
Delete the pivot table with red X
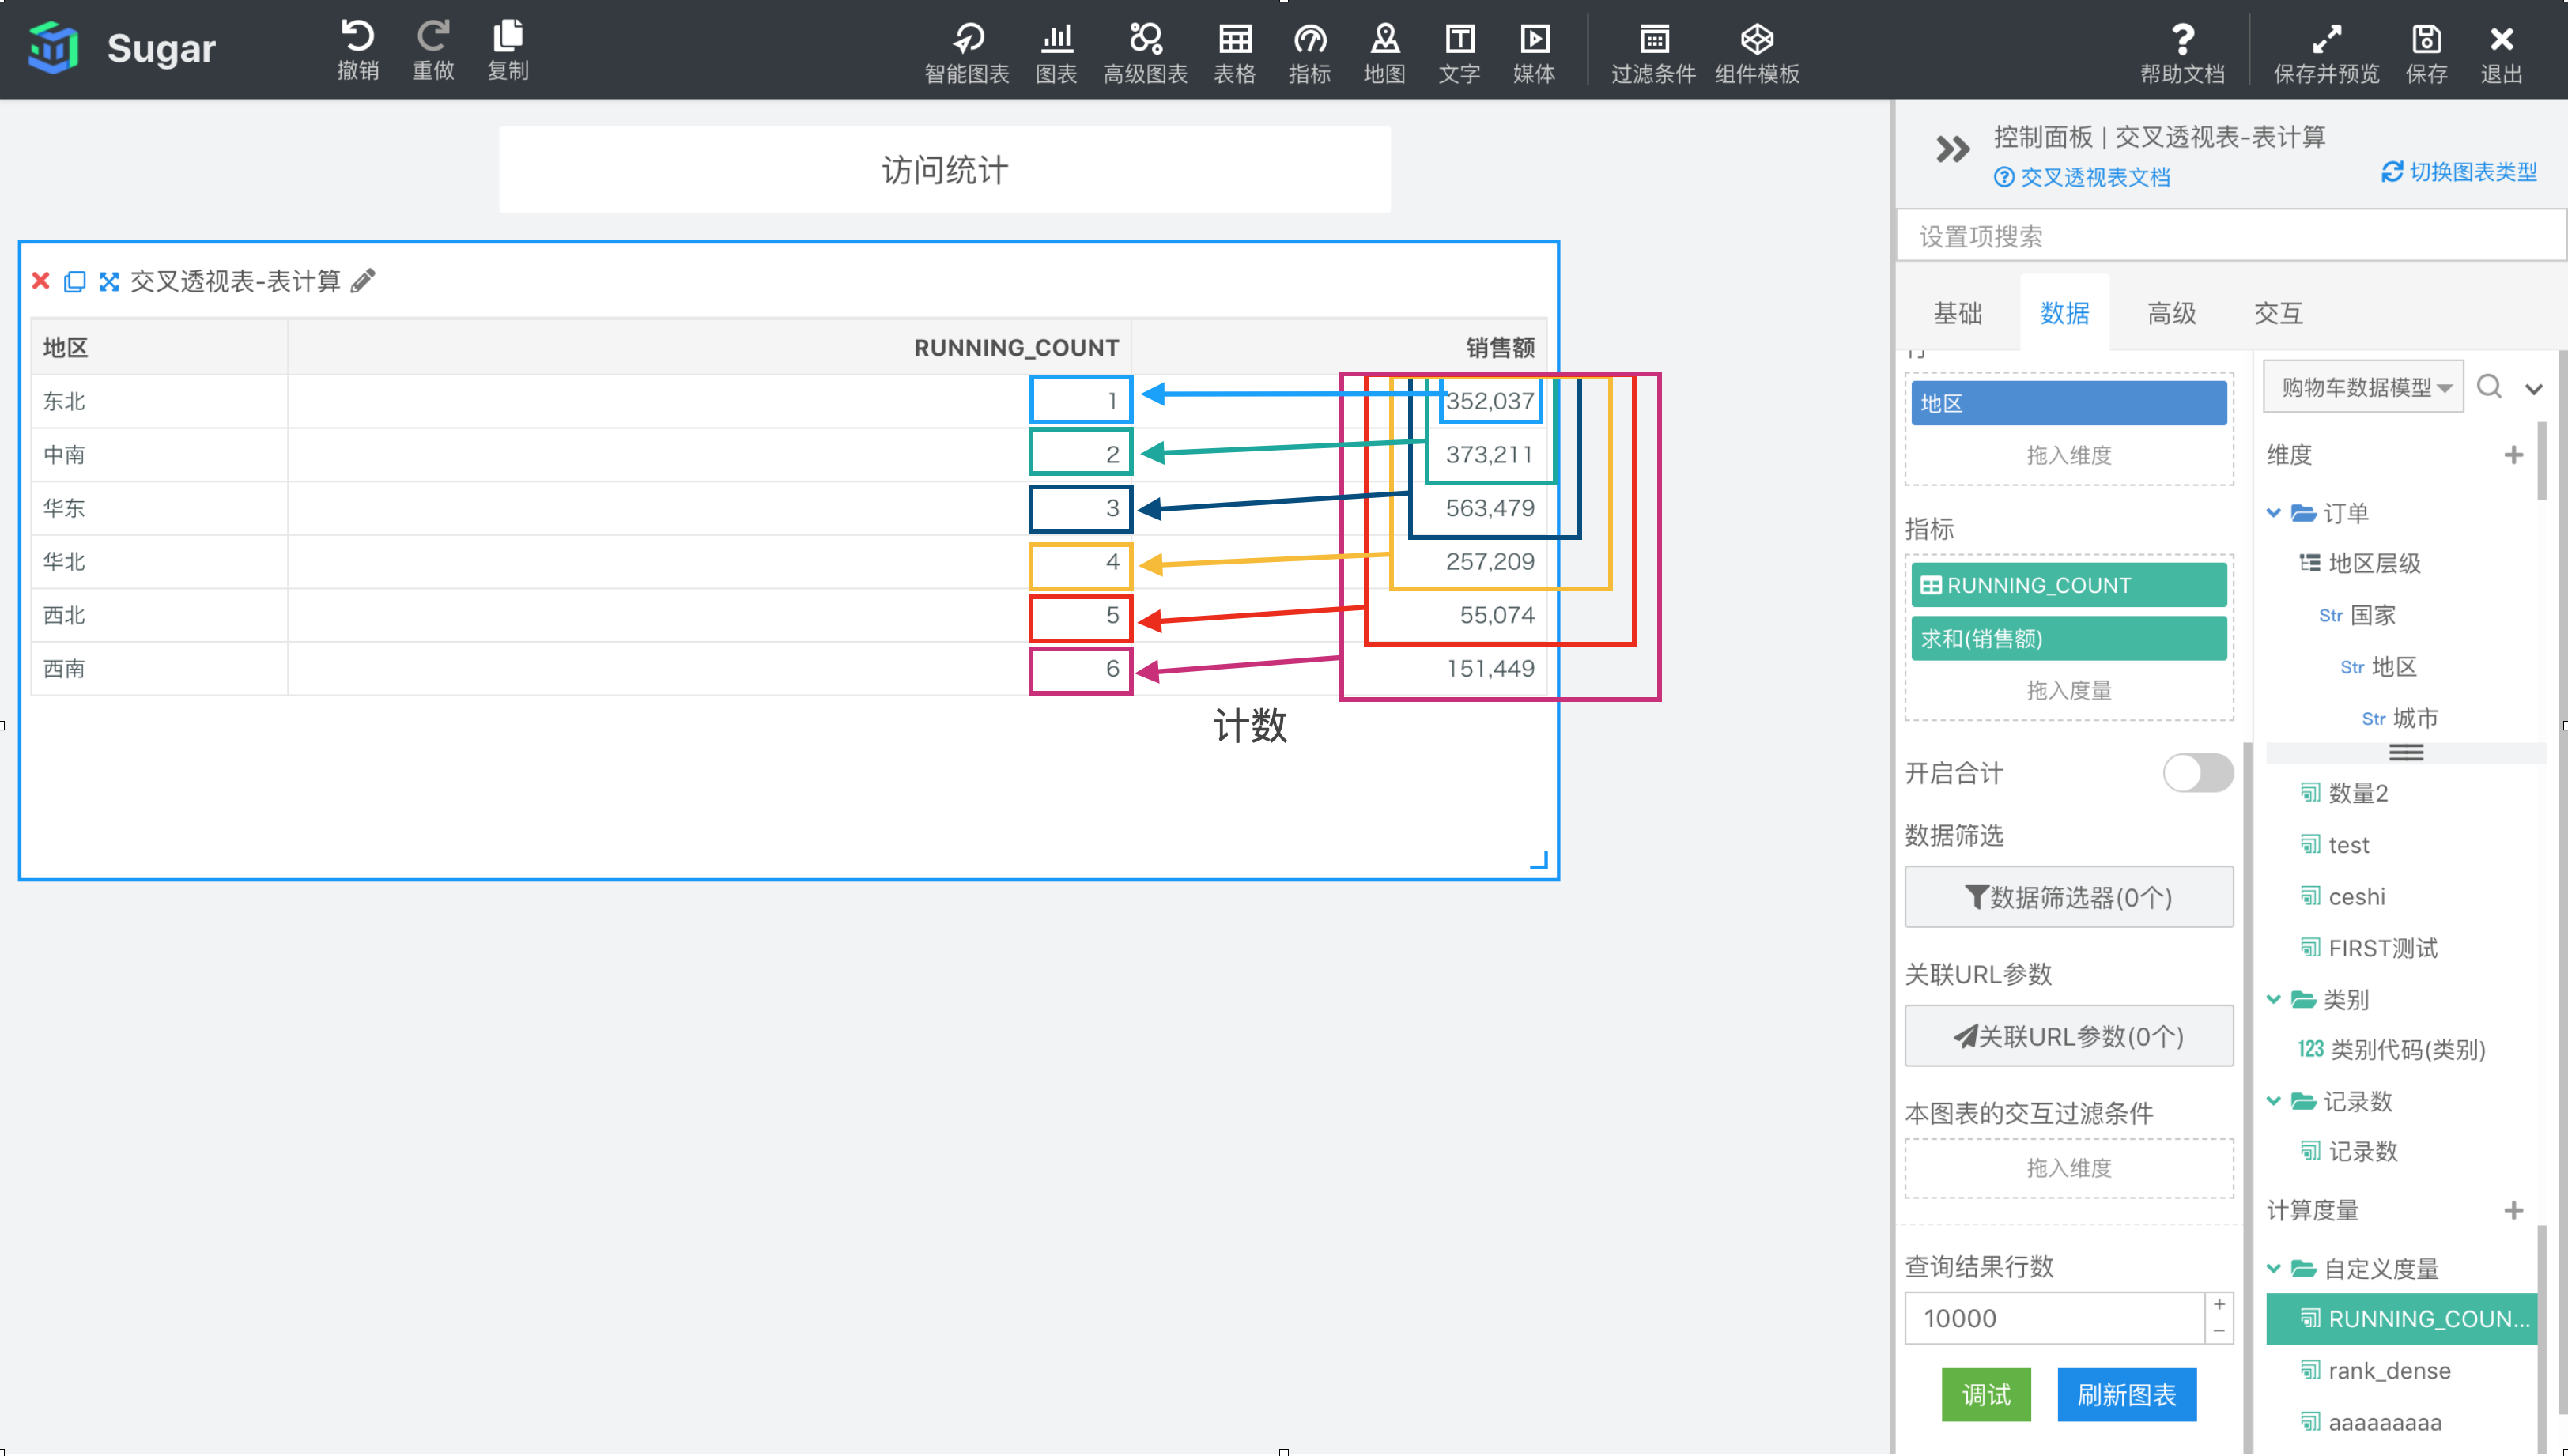click(41, 281)
